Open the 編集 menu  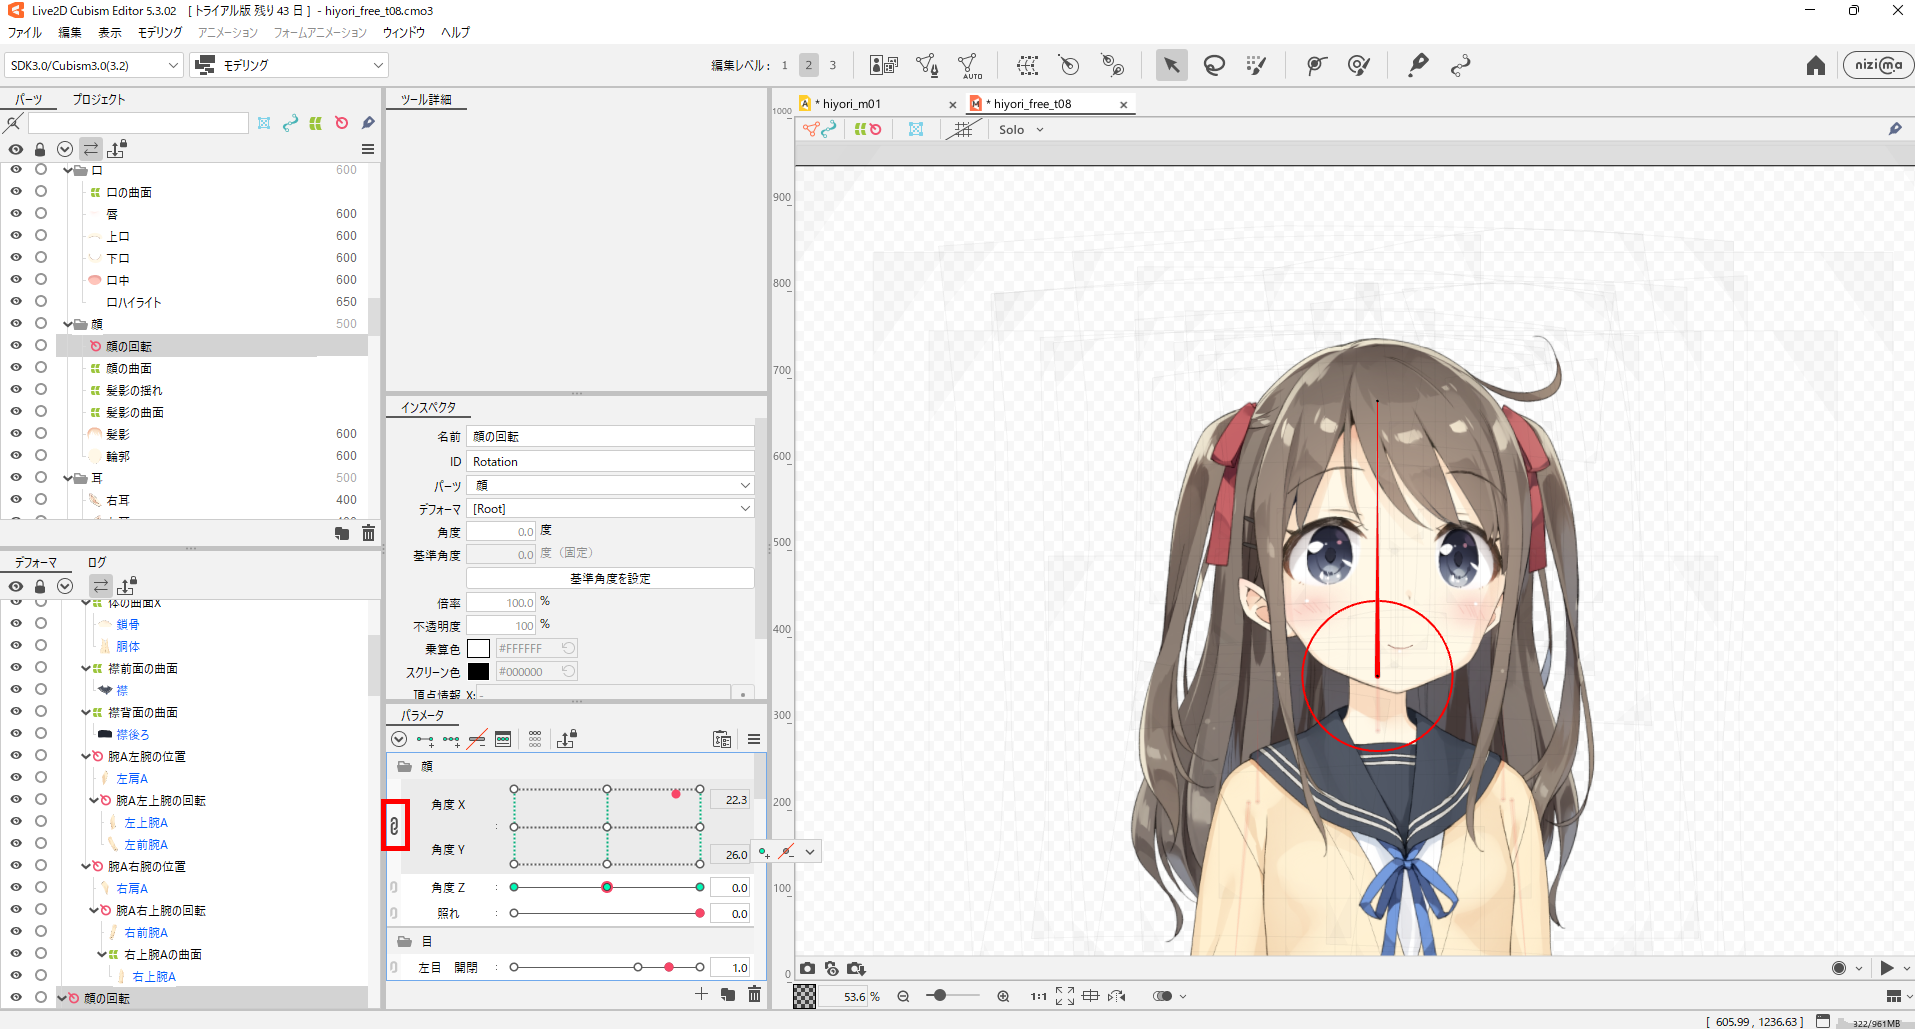70,32
